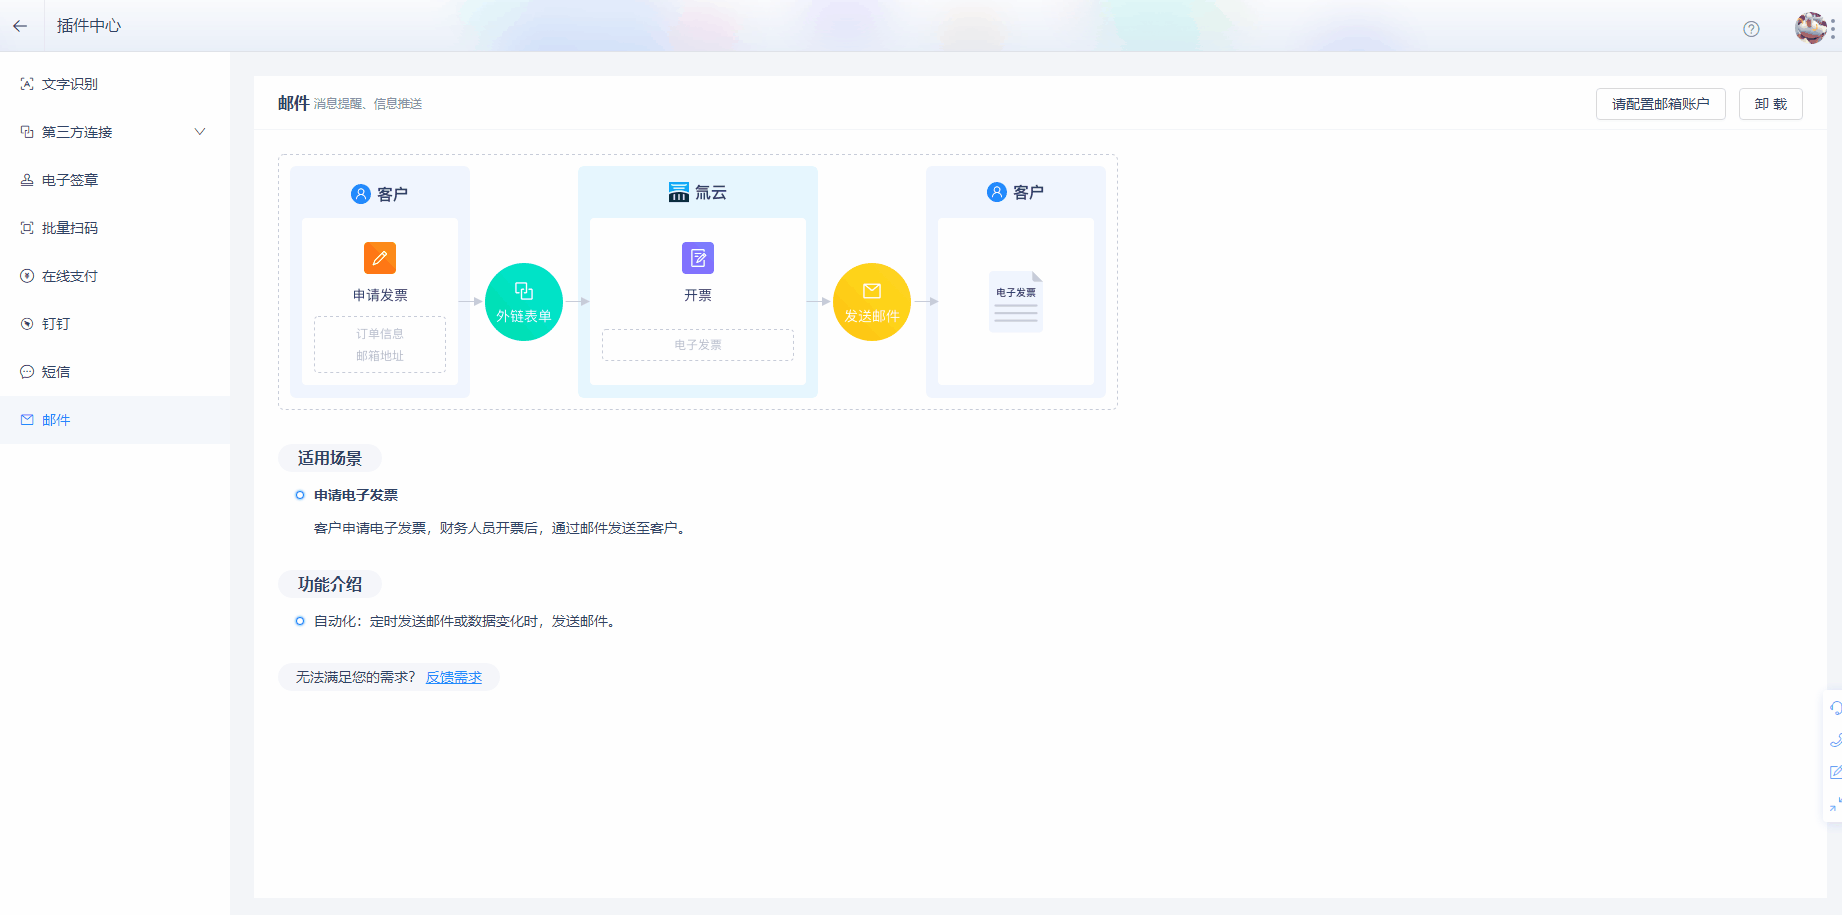
Task: Open the 文字识别 plugin via its icon
Action: click(27, 84)
